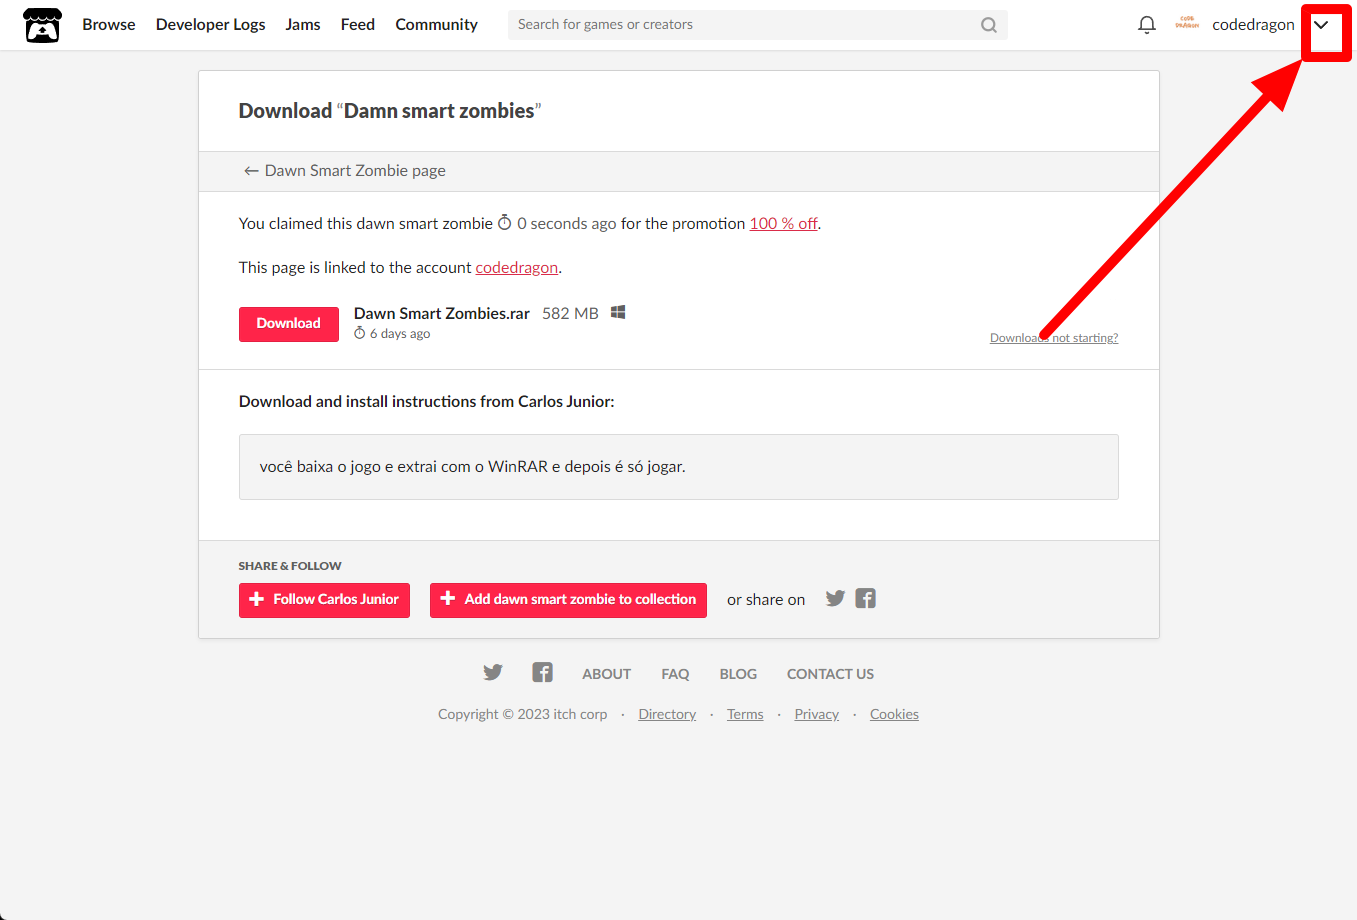Screen dimensions: 1357x920
Task: Click 'Download not starting?' link
Action: point(1054,338)
